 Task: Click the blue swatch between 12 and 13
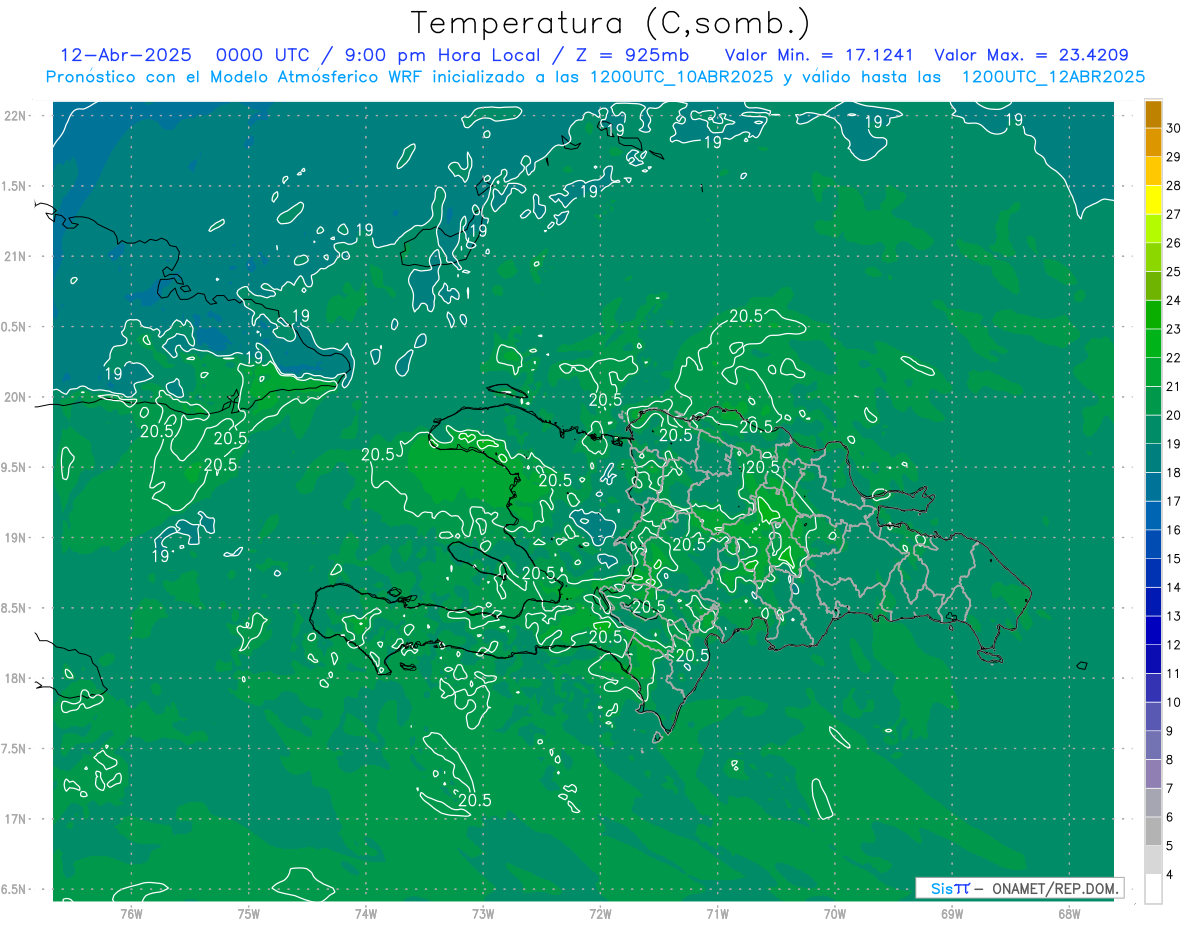pos(1154,631)
